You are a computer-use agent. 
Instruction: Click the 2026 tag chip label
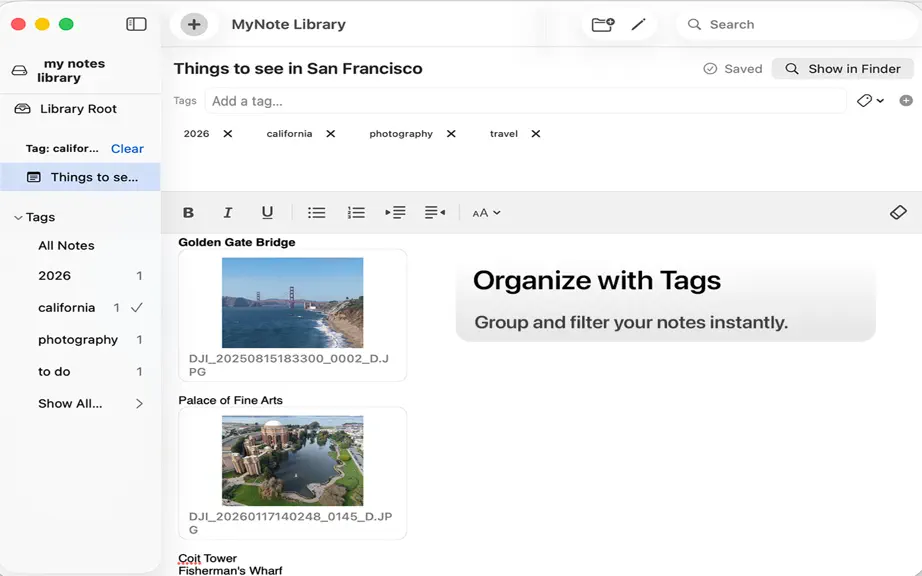(x=196, y=134)
